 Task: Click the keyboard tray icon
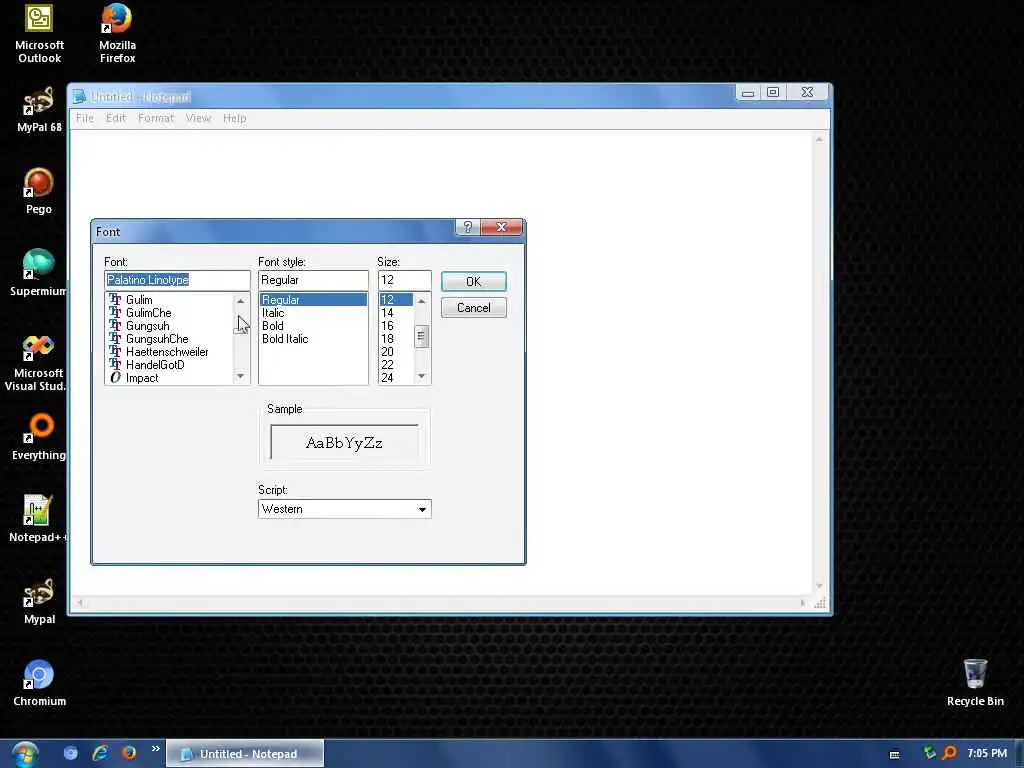[895, 755]
